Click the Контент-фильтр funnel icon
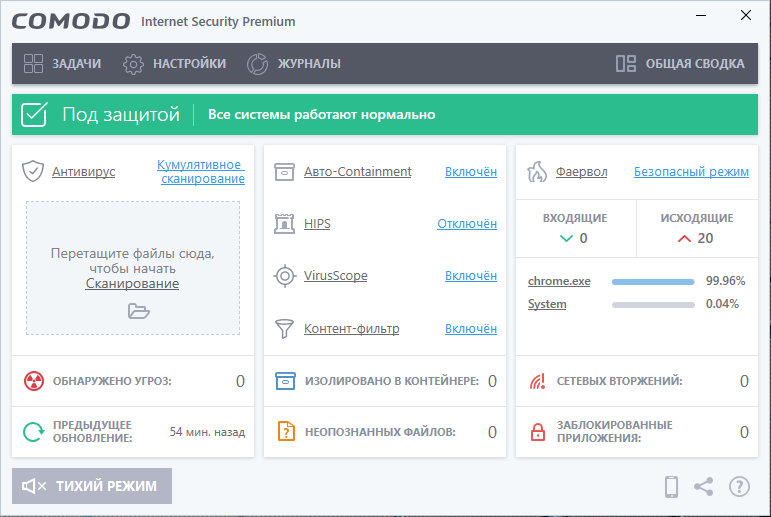 [284, 329]
